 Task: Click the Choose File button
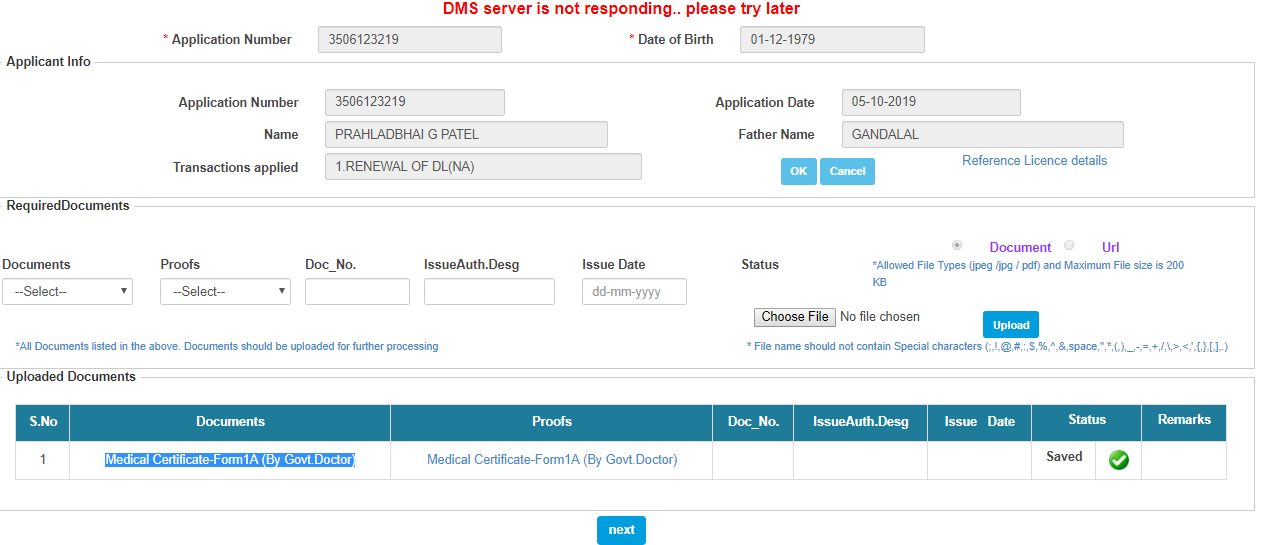(x=795, y=317)
